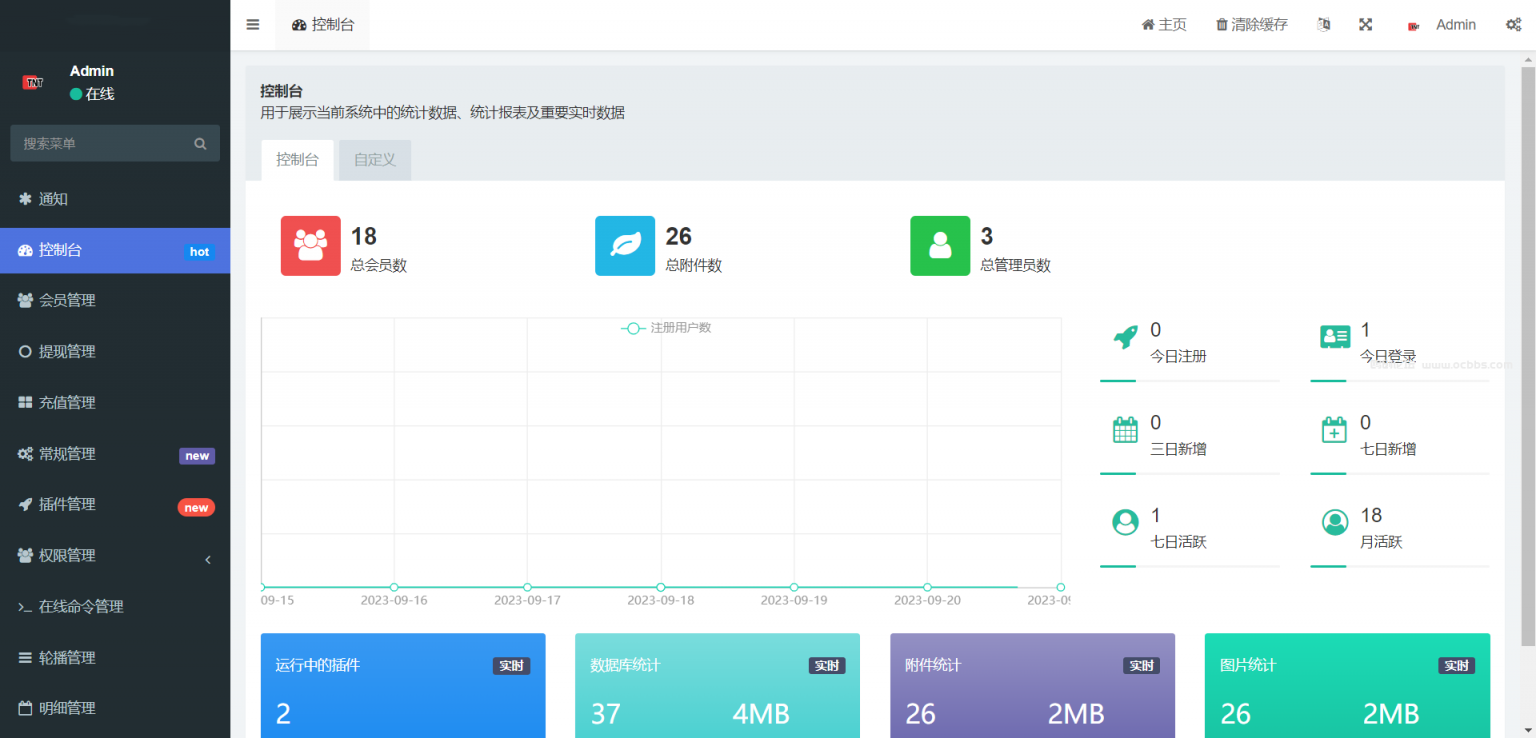Screen dimensions: 1536x738
Task: Open 明细管理 in the sidebar
Action: pyautogui.click(x=115, y=708)
